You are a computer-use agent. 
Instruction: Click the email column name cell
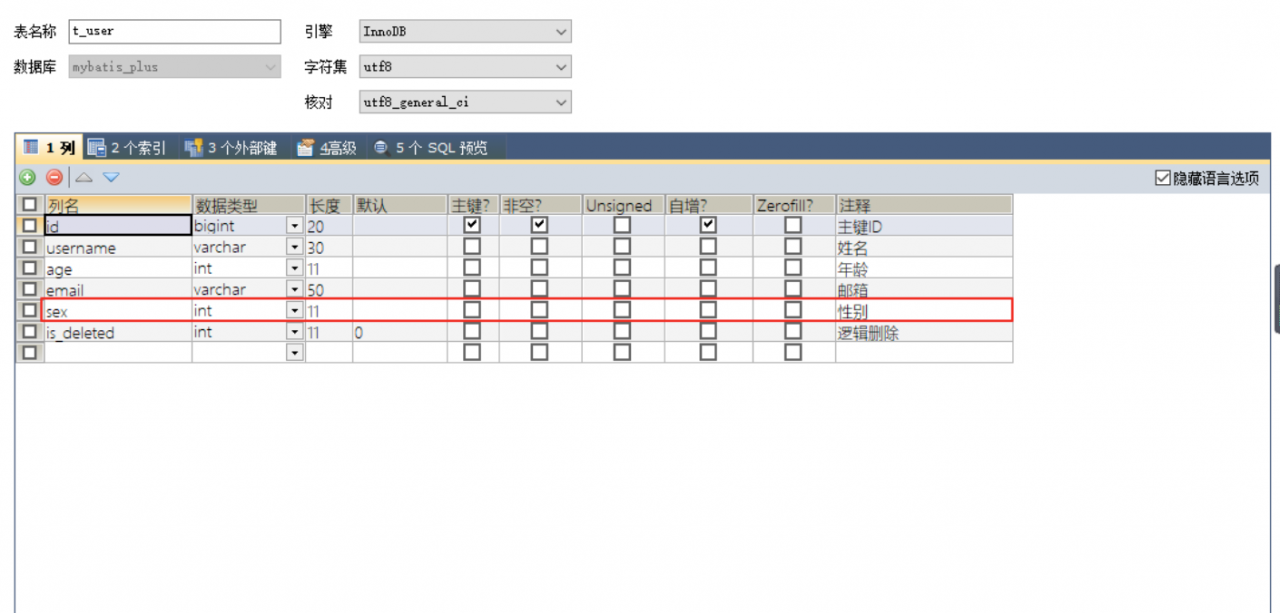coord(118,290)
